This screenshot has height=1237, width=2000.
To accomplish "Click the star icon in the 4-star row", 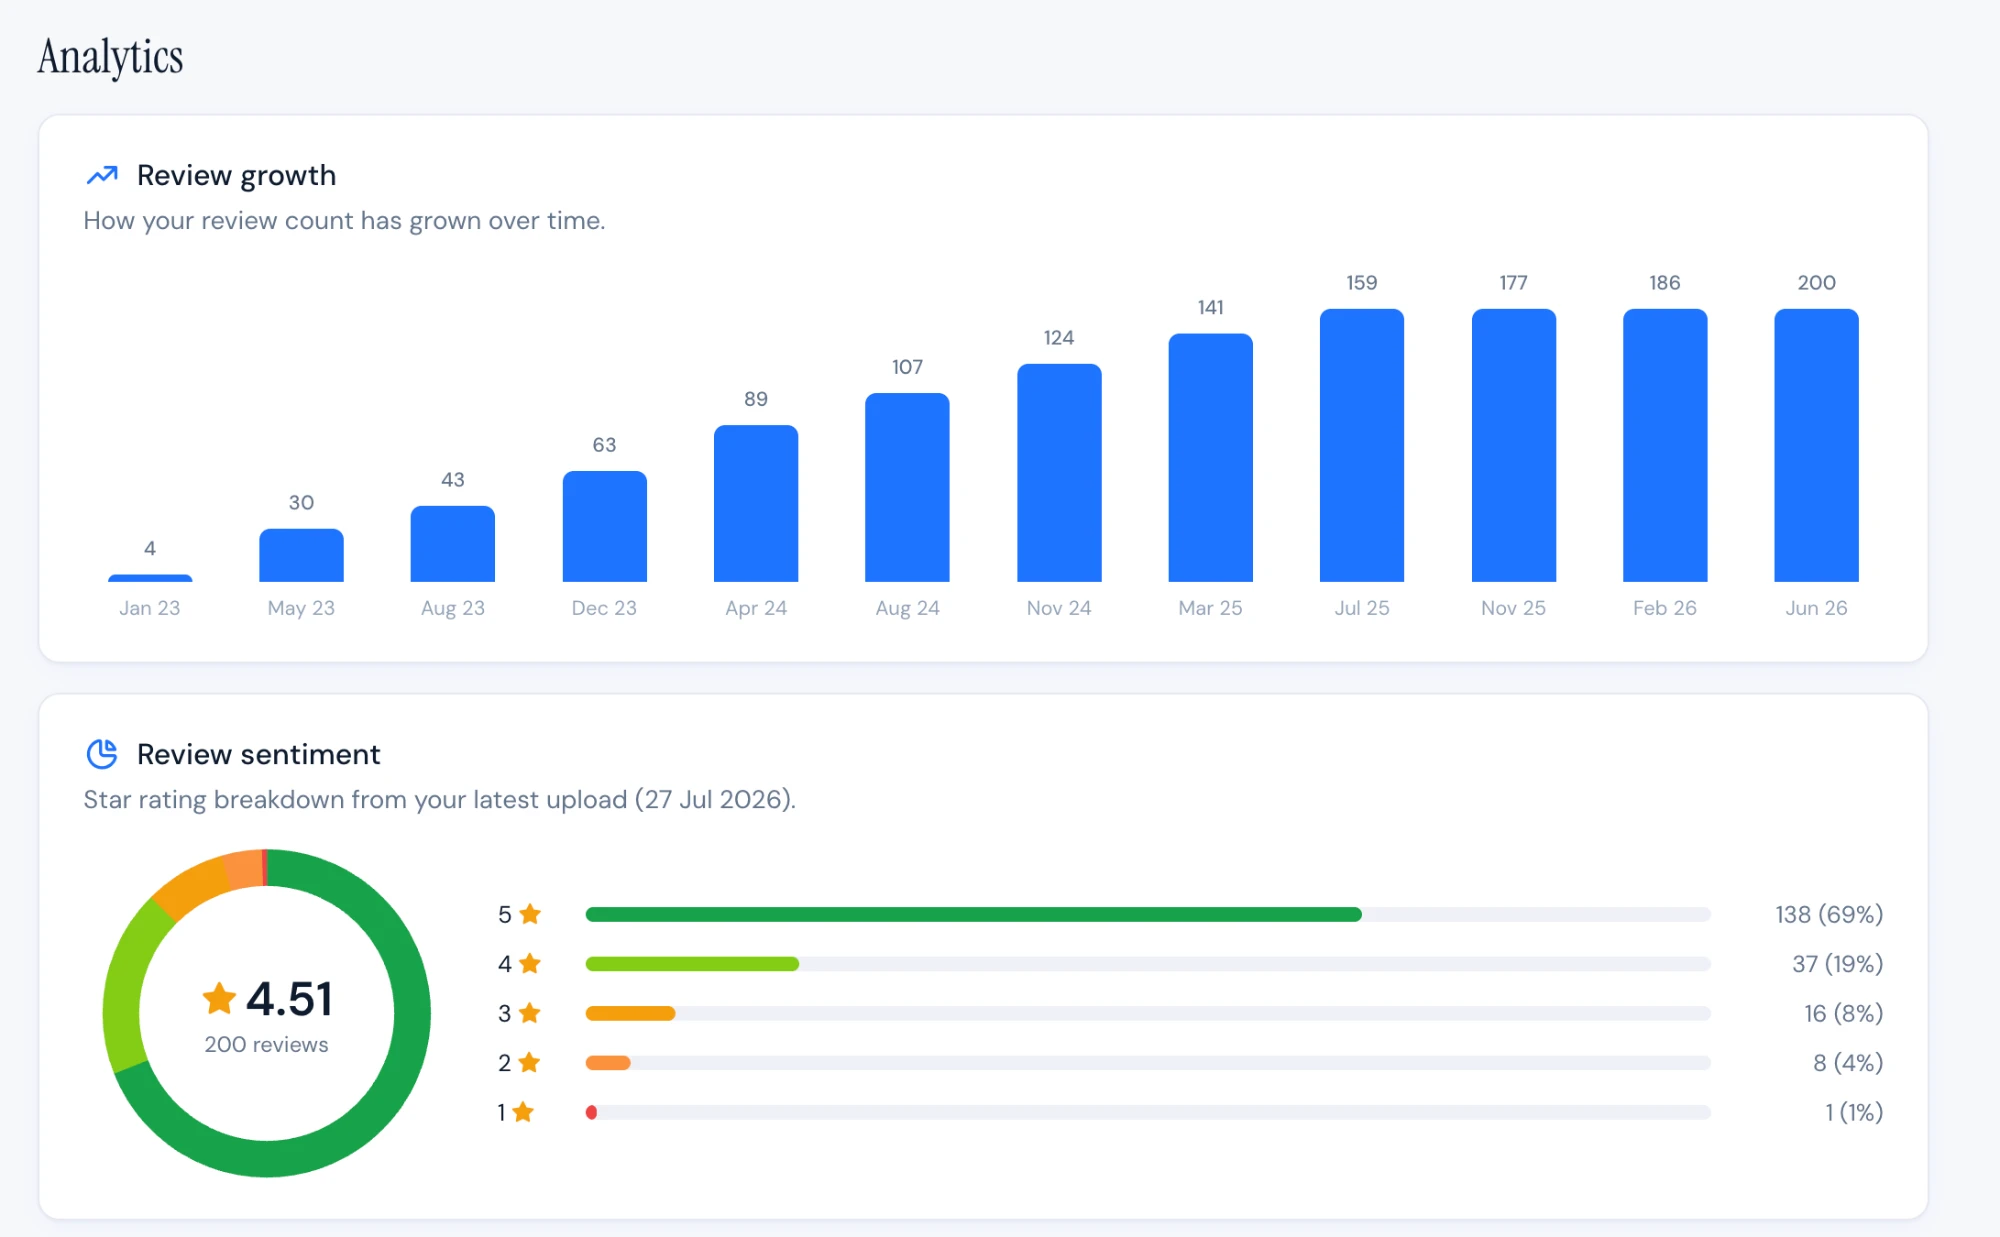I will point(530,963).
